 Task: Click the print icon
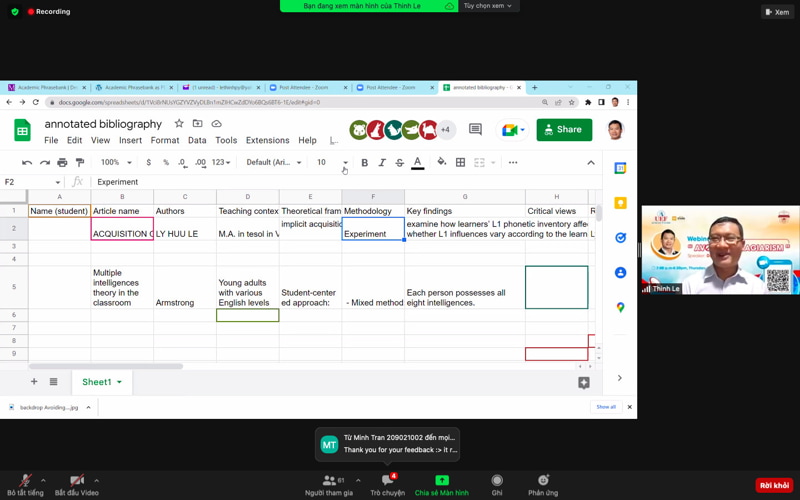tap(62, 162)
